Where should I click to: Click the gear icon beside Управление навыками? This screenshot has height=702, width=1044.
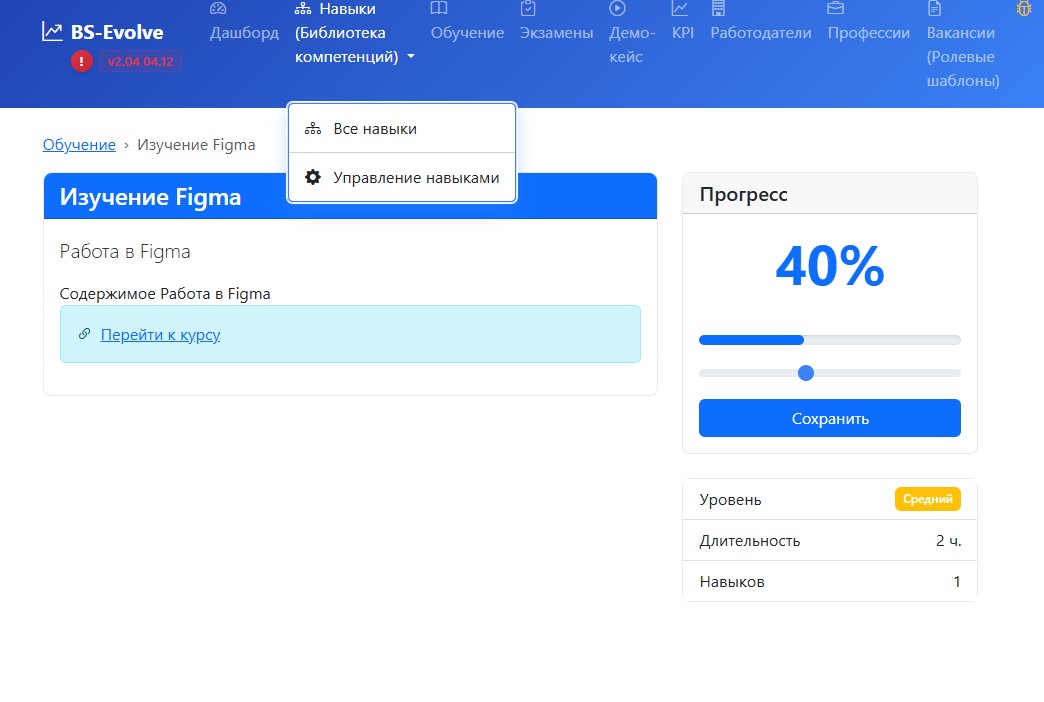coord(313,177)
